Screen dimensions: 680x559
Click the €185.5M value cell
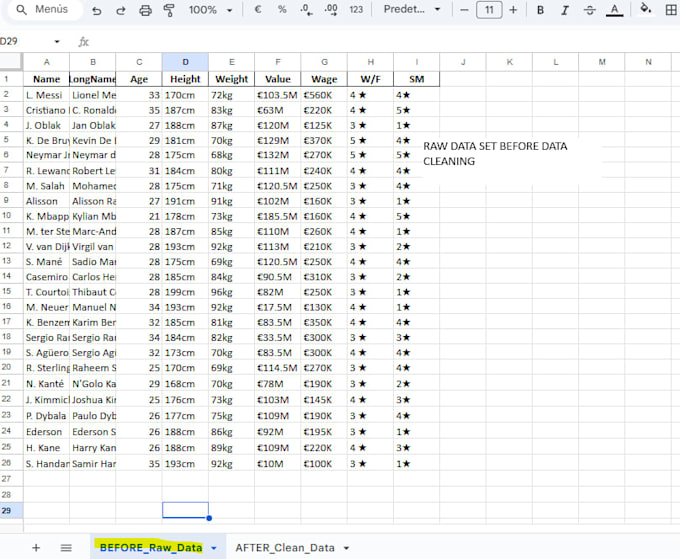[278, 216]
